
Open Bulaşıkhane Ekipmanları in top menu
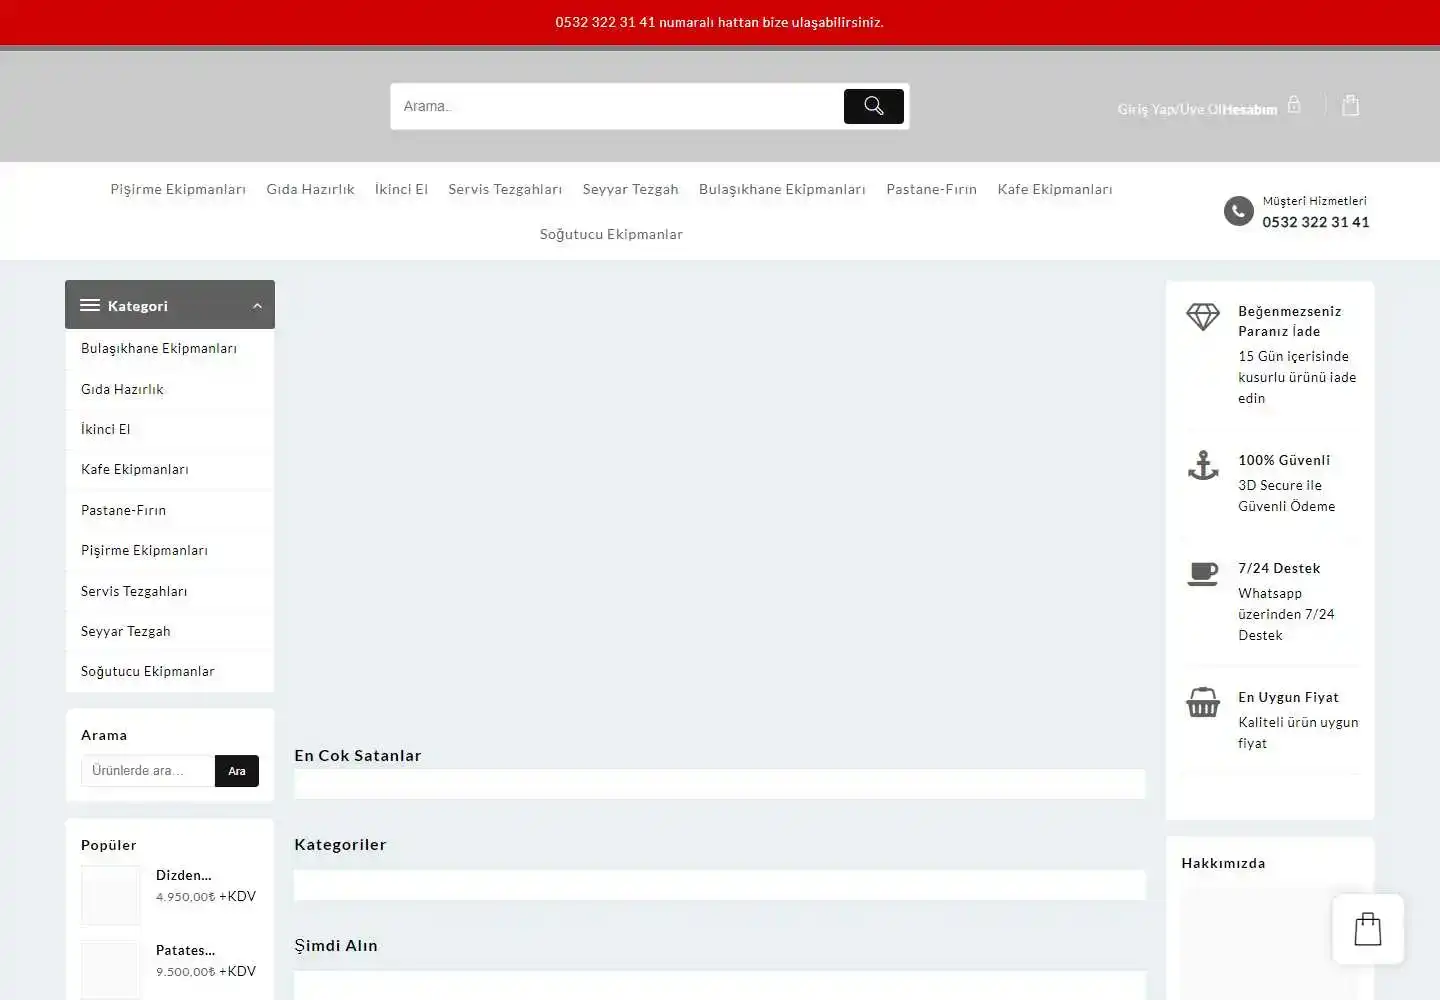click(782, 189)
